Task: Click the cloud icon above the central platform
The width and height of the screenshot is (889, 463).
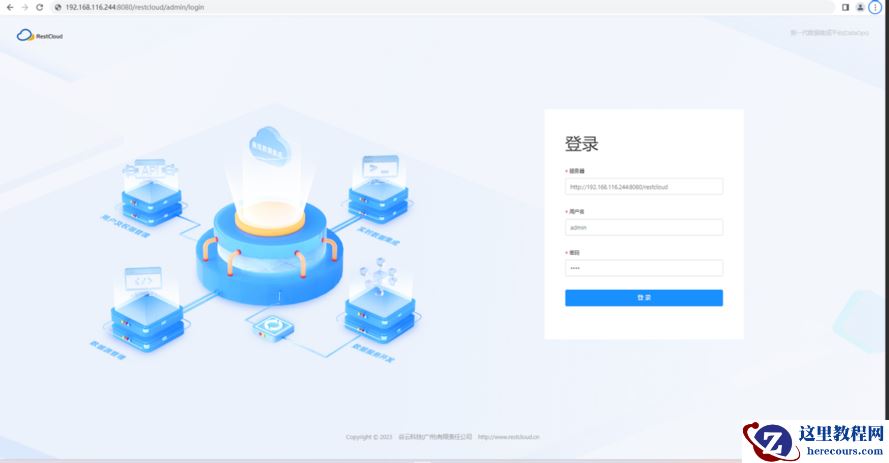Action: tap(269, 145)
